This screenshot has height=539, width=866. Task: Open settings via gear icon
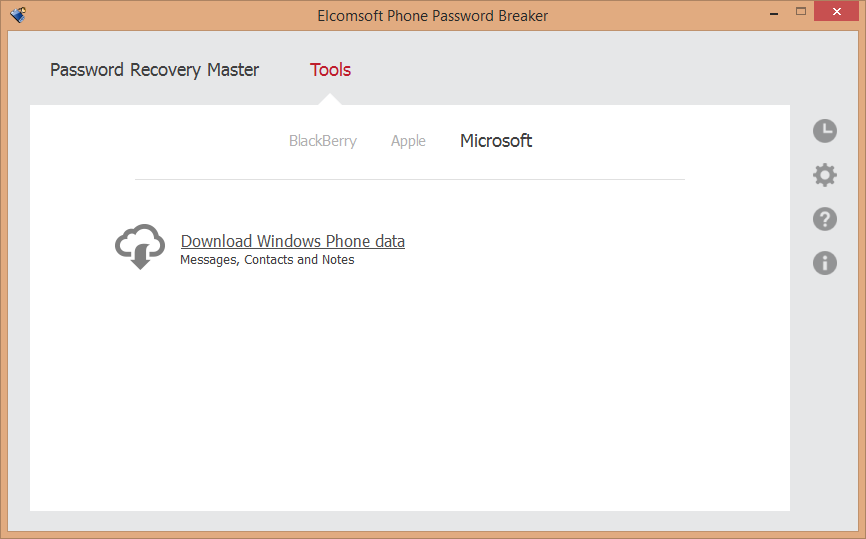tap(825, 175)
